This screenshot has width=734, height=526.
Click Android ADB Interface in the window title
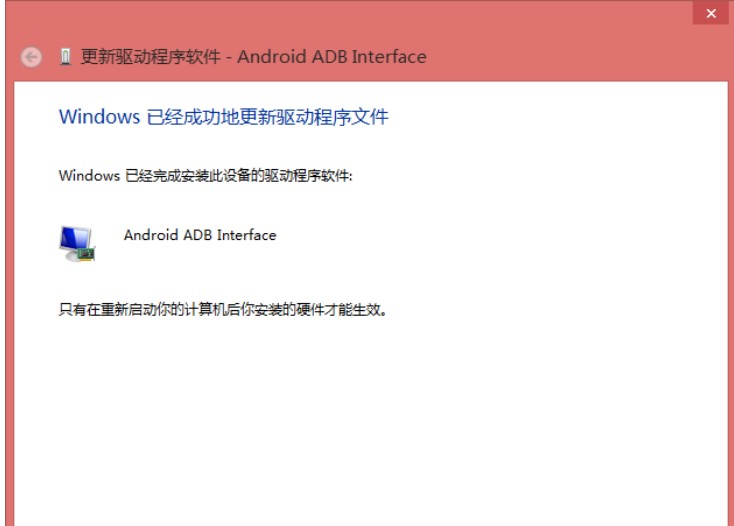tap(333, 57)
